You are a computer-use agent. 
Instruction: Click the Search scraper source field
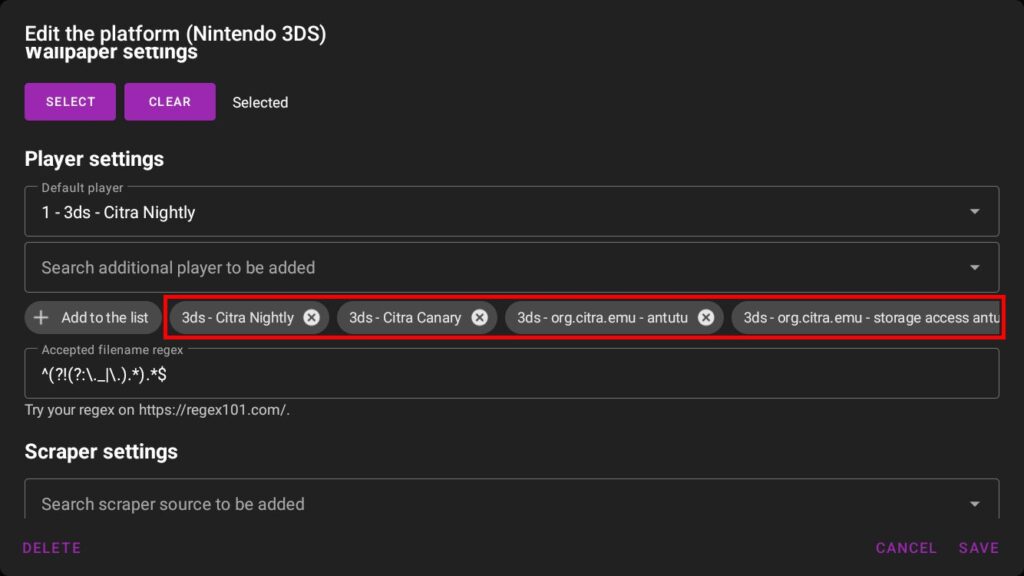pyautogui.click(x=480, y=504)
